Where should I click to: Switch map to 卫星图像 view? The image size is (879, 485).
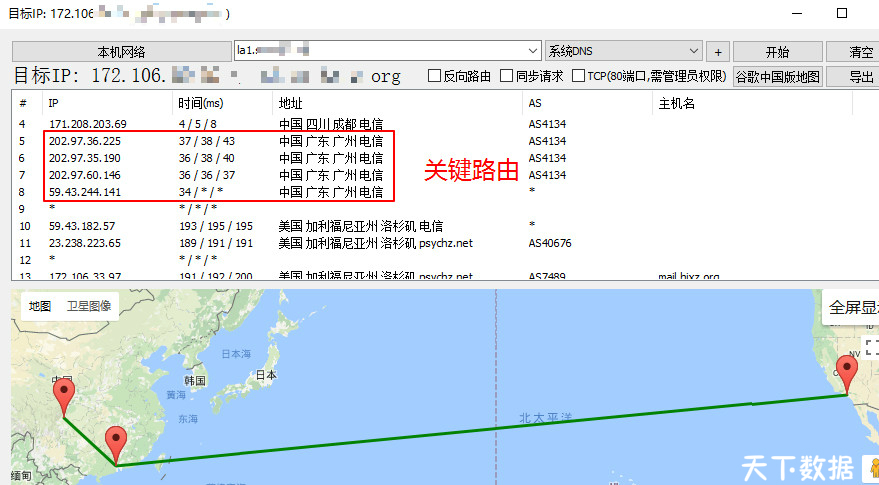click(x=88, y=306)
